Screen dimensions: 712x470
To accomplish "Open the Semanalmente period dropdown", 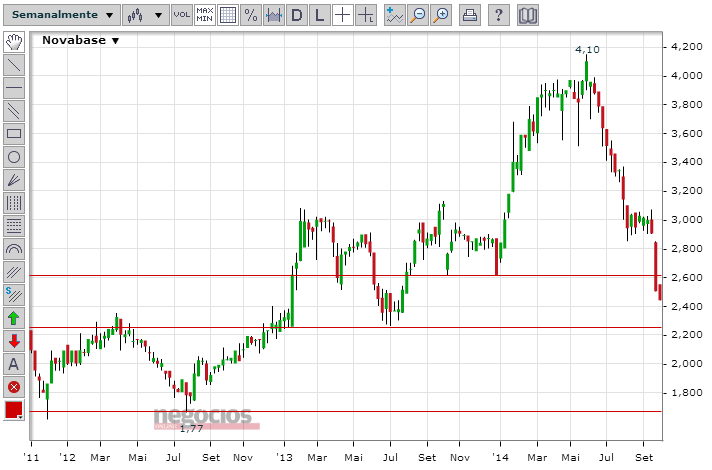I will (62, 15).
